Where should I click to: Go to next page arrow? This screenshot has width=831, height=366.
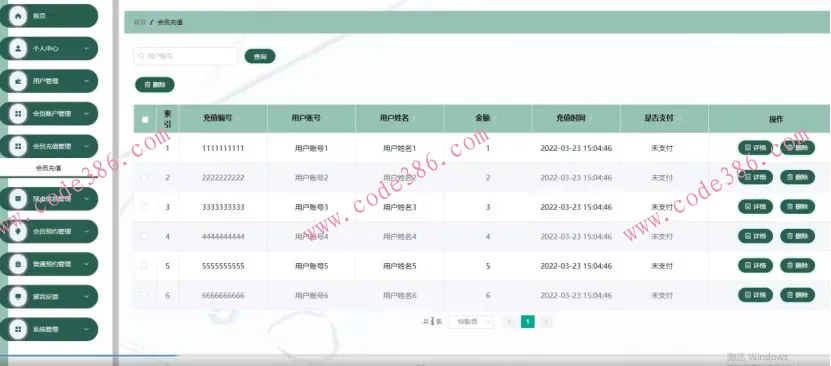(x=546, y=322)
